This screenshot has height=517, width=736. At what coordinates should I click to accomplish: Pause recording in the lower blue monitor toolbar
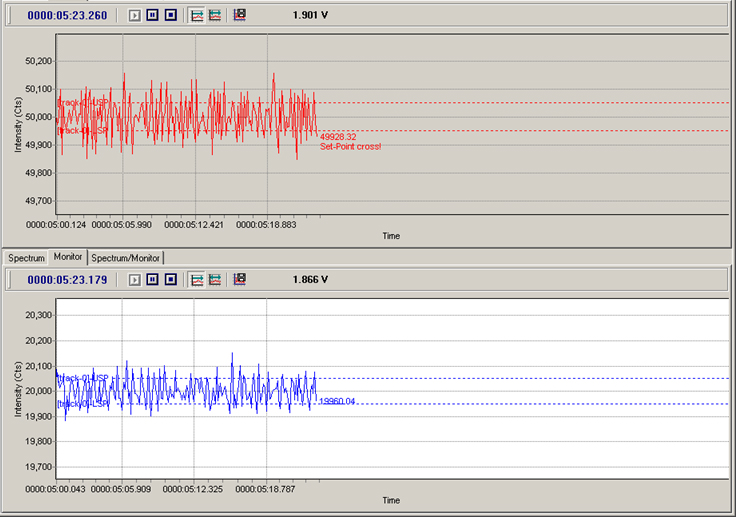pos(153,279)
